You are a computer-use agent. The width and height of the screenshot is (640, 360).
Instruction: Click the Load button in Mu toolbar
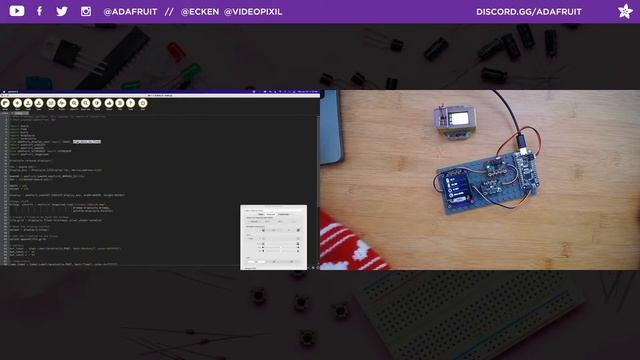coord(28,104)
